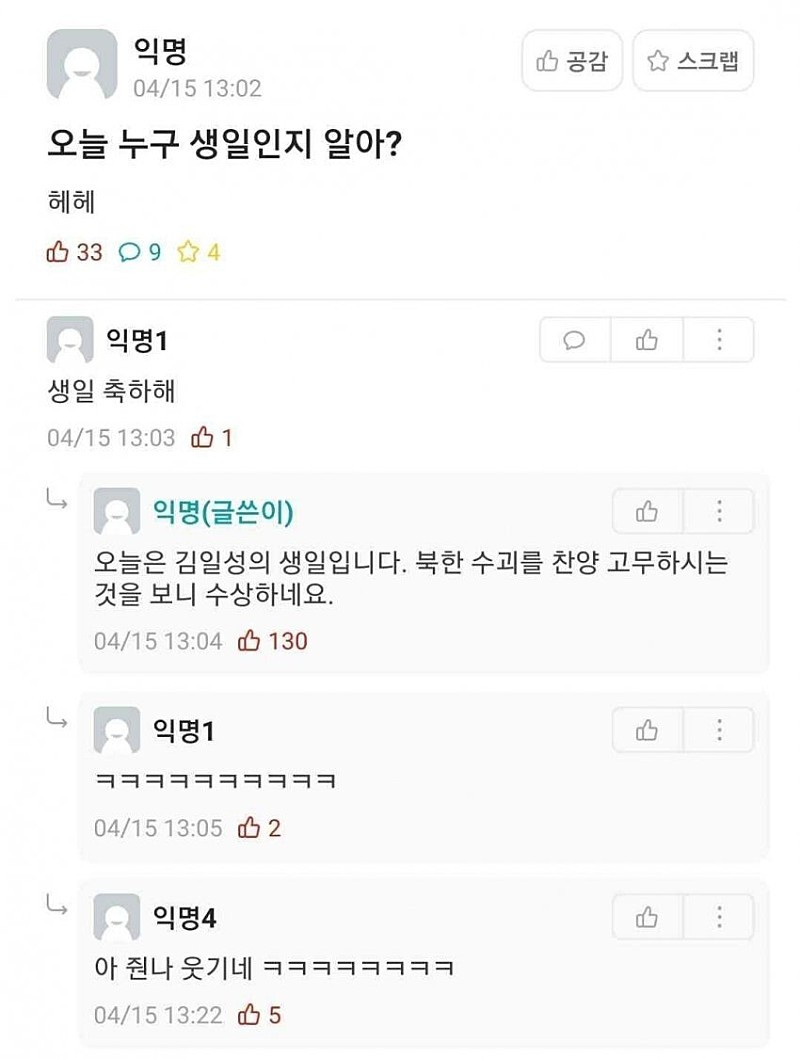Viewport: 800px width, 1059px height.
Task: Click the 스크랩 scrap button
Action: [x=693, y=61]
